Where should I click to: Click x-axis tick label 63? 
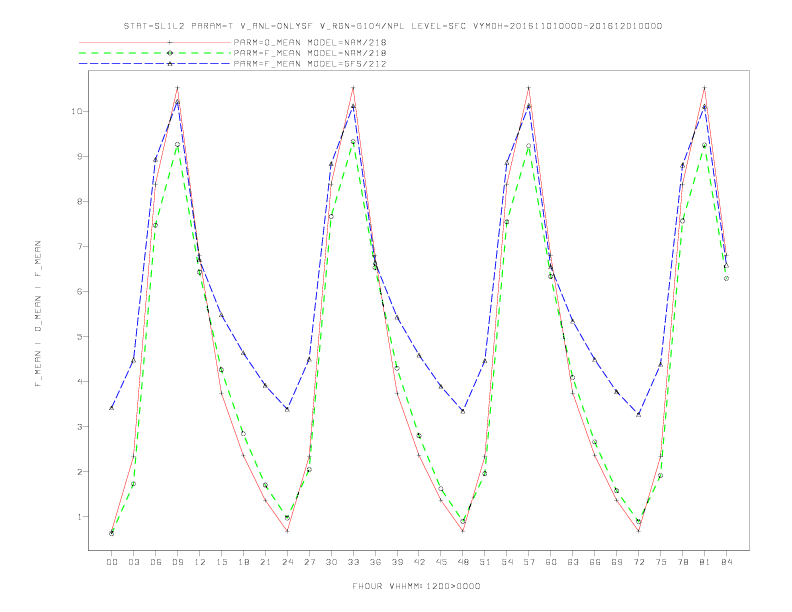573,562
